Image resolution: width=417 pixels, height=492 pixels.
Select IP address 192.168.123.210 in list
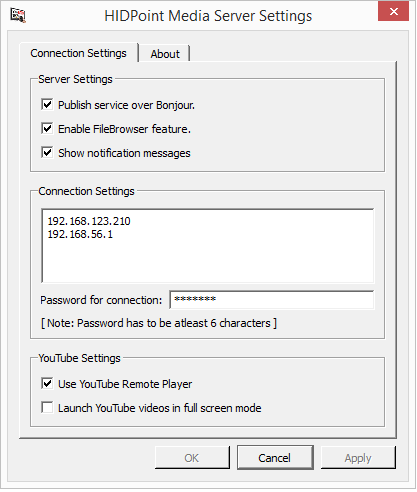coord(89,221)
